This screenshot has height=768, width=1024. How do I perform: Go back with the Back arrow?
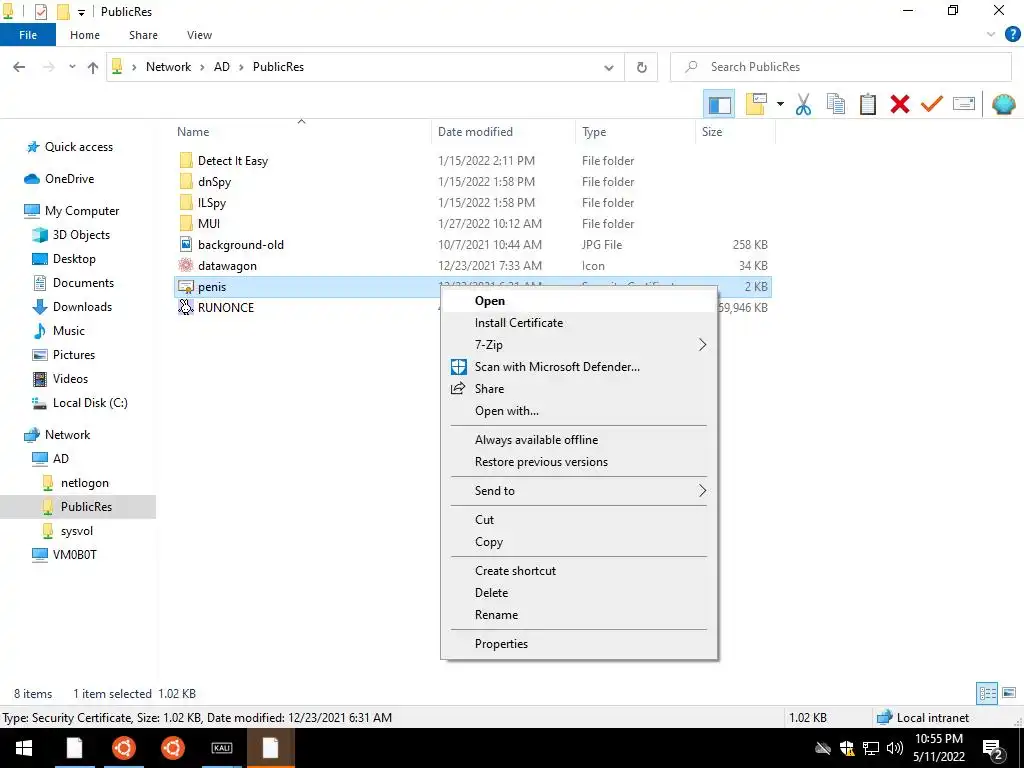(x=19, y=67)
